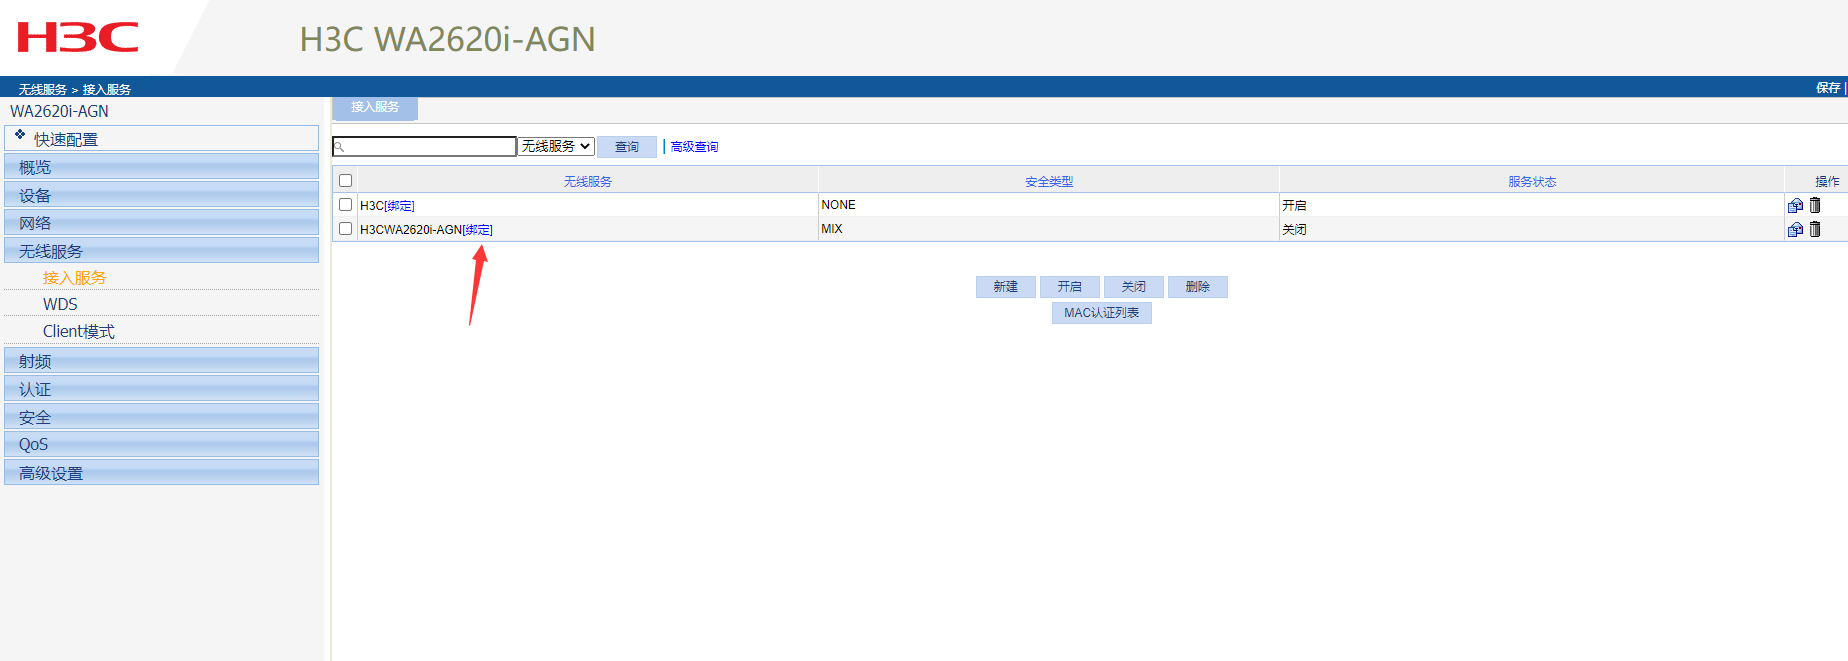The height and width of the screenshot is (661, 1848).
Task: Tick the select-all checkbox in the table header
Action: [345, 181]
